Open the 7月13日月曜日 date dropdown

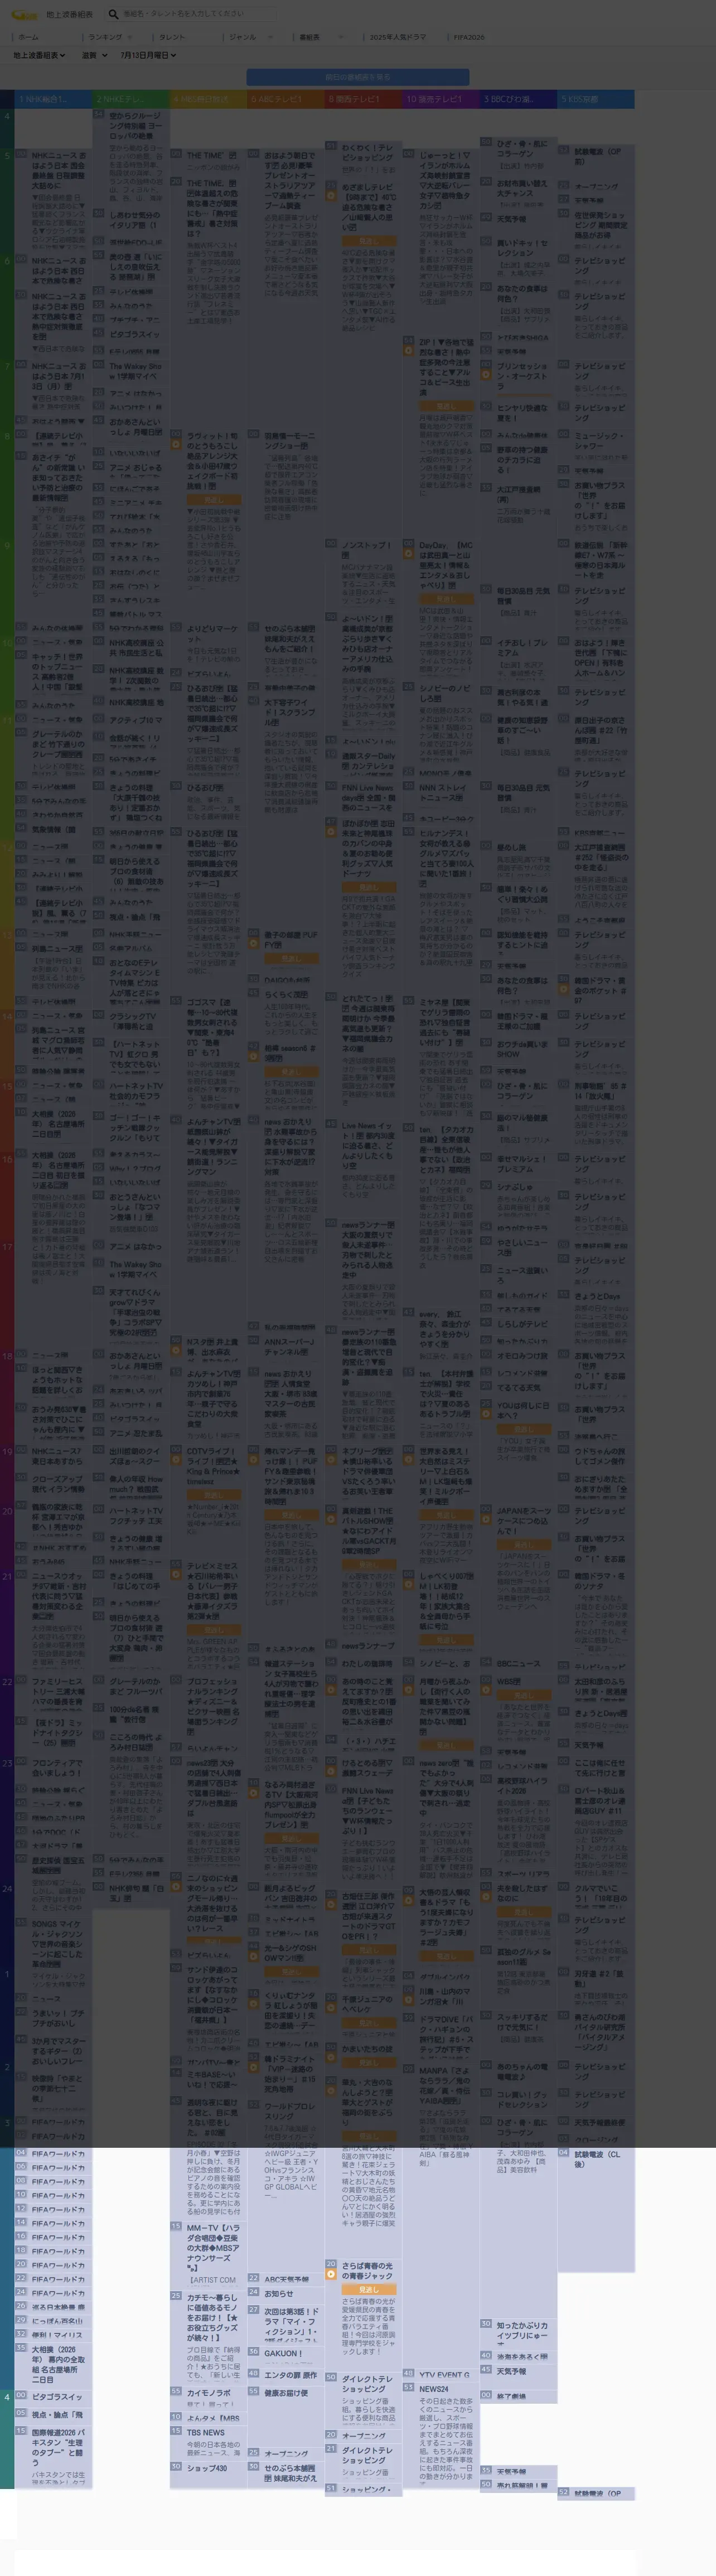147,55
